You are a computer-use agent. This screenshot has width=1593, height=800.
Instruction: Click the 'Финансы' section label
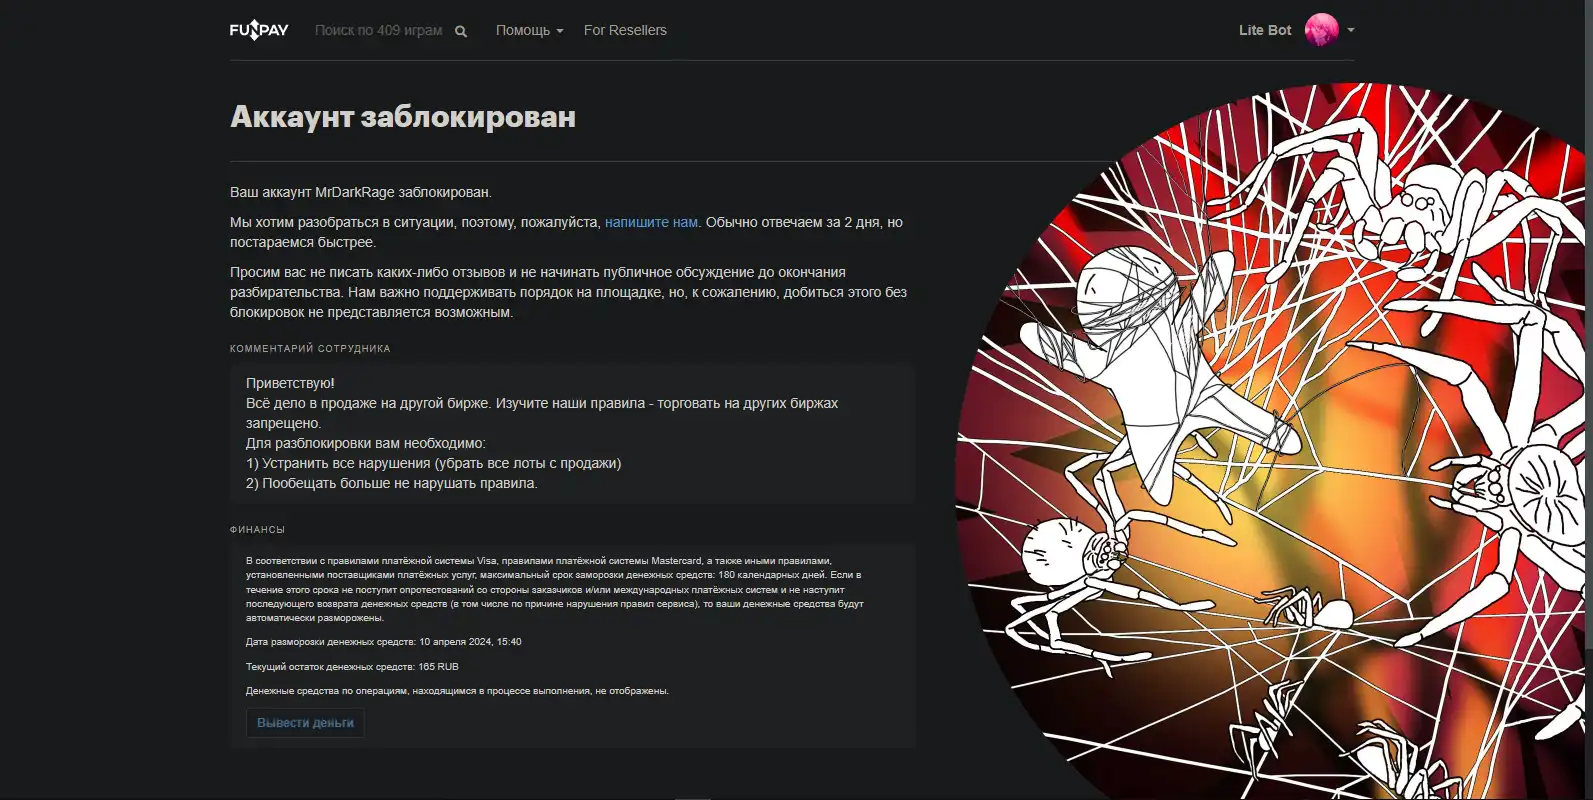(257, 529)
